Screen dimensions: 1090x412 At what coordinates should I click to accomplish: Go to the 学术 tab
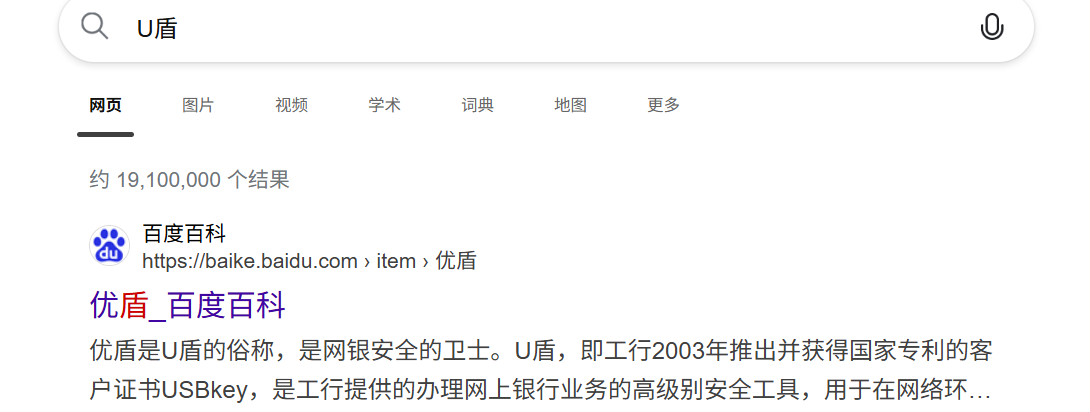tap(384, 105)
